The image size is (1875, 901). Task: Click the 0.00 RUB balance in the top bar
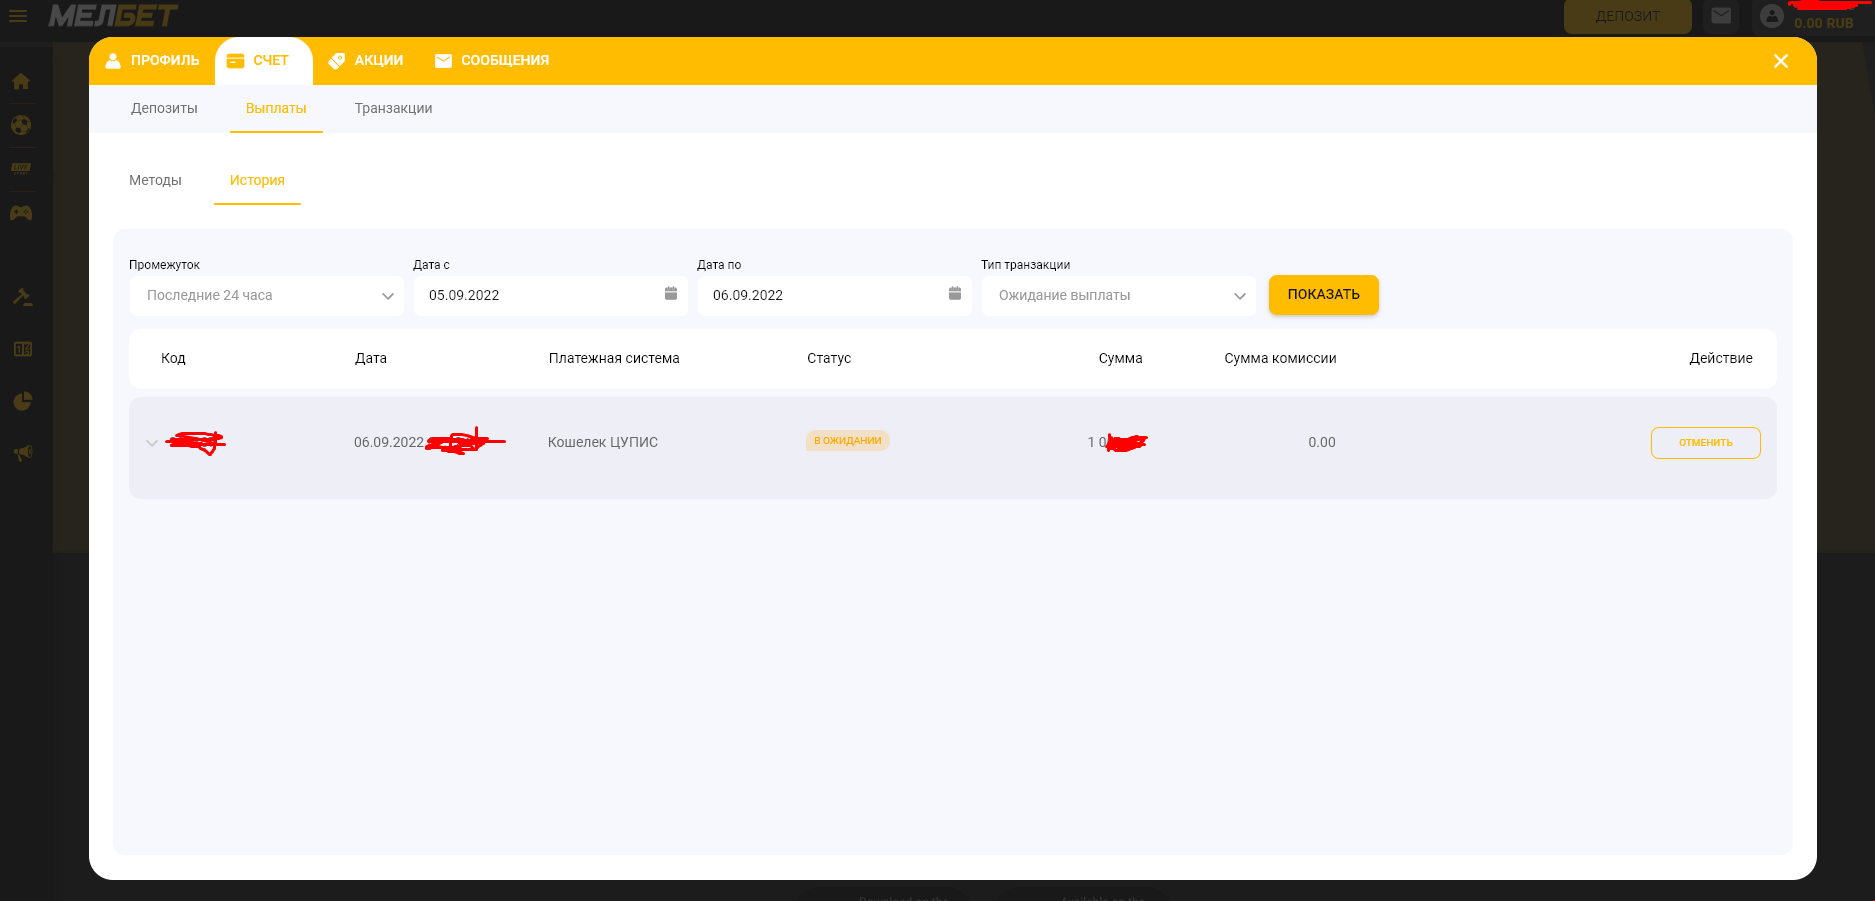pyautogui.click(x=1824, y=23)
